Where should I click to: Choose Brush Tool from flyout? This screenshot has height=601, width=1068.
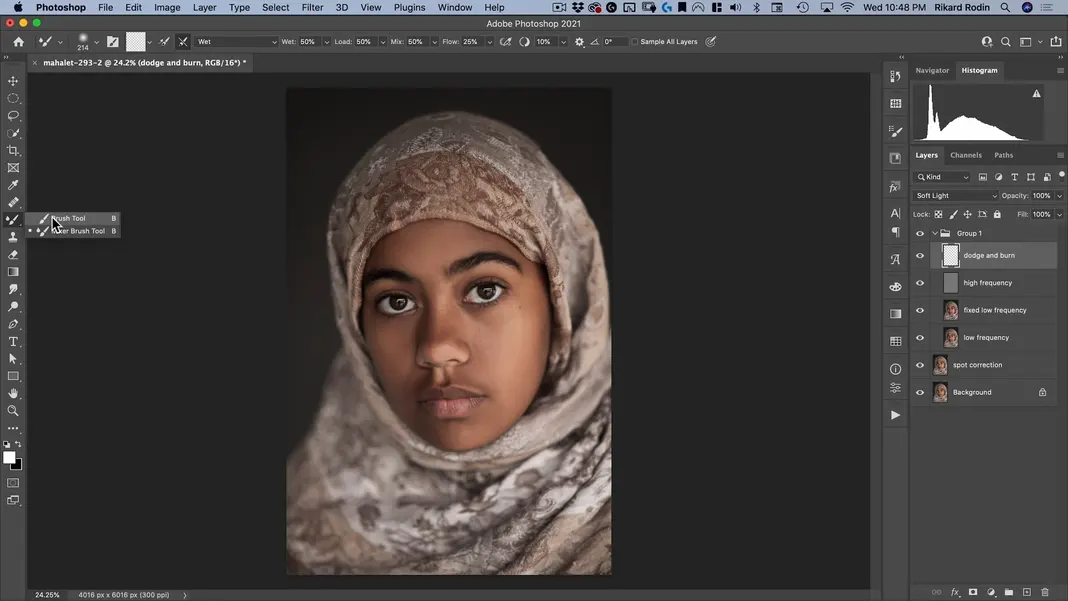pos(74,218)
